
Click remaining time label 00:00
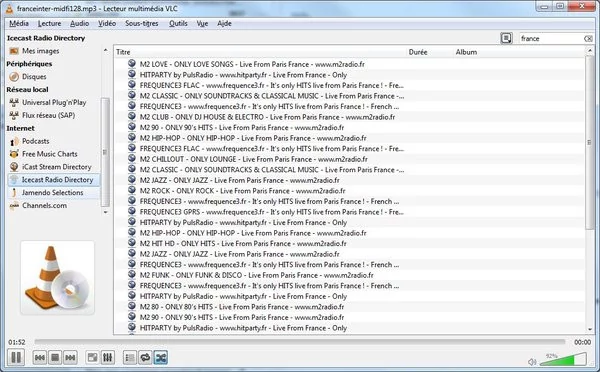pos(582,342)
